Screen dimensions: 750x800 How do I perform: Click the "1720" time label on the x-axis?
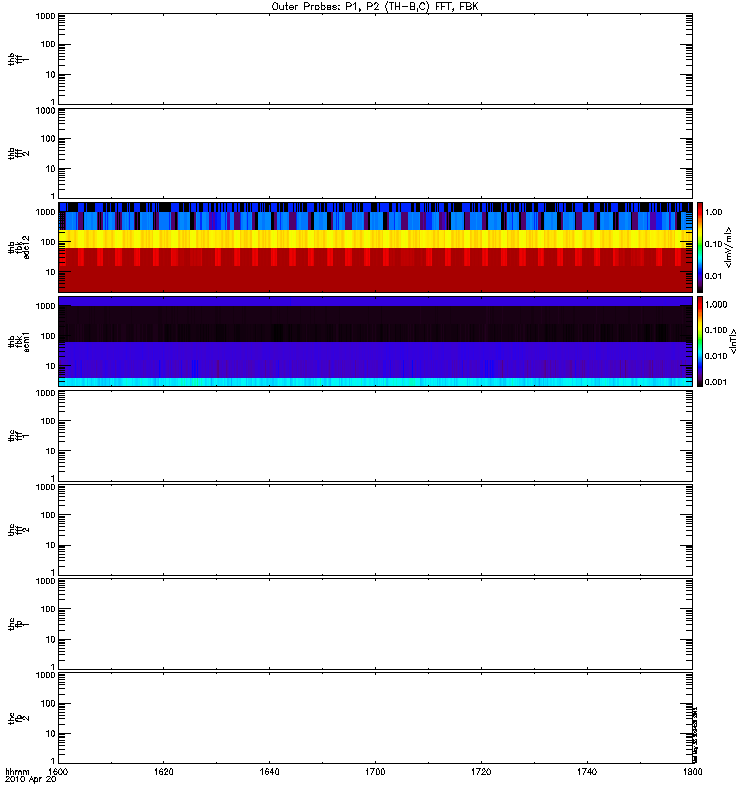click(x=481, y=771)
